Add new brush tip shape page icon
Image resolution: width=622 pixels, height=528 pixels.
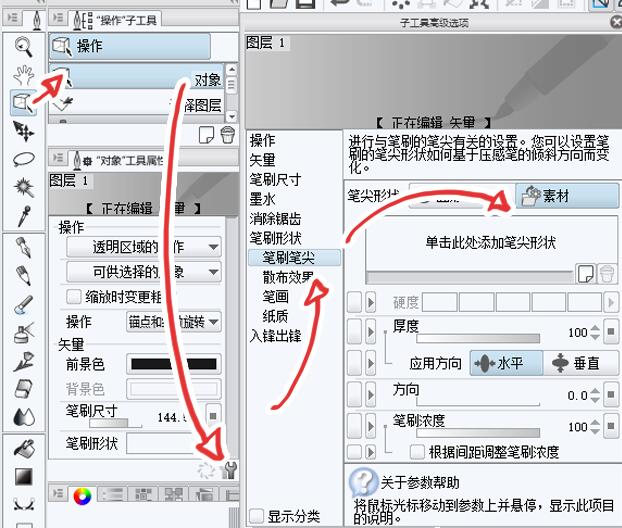coord(586,274)
